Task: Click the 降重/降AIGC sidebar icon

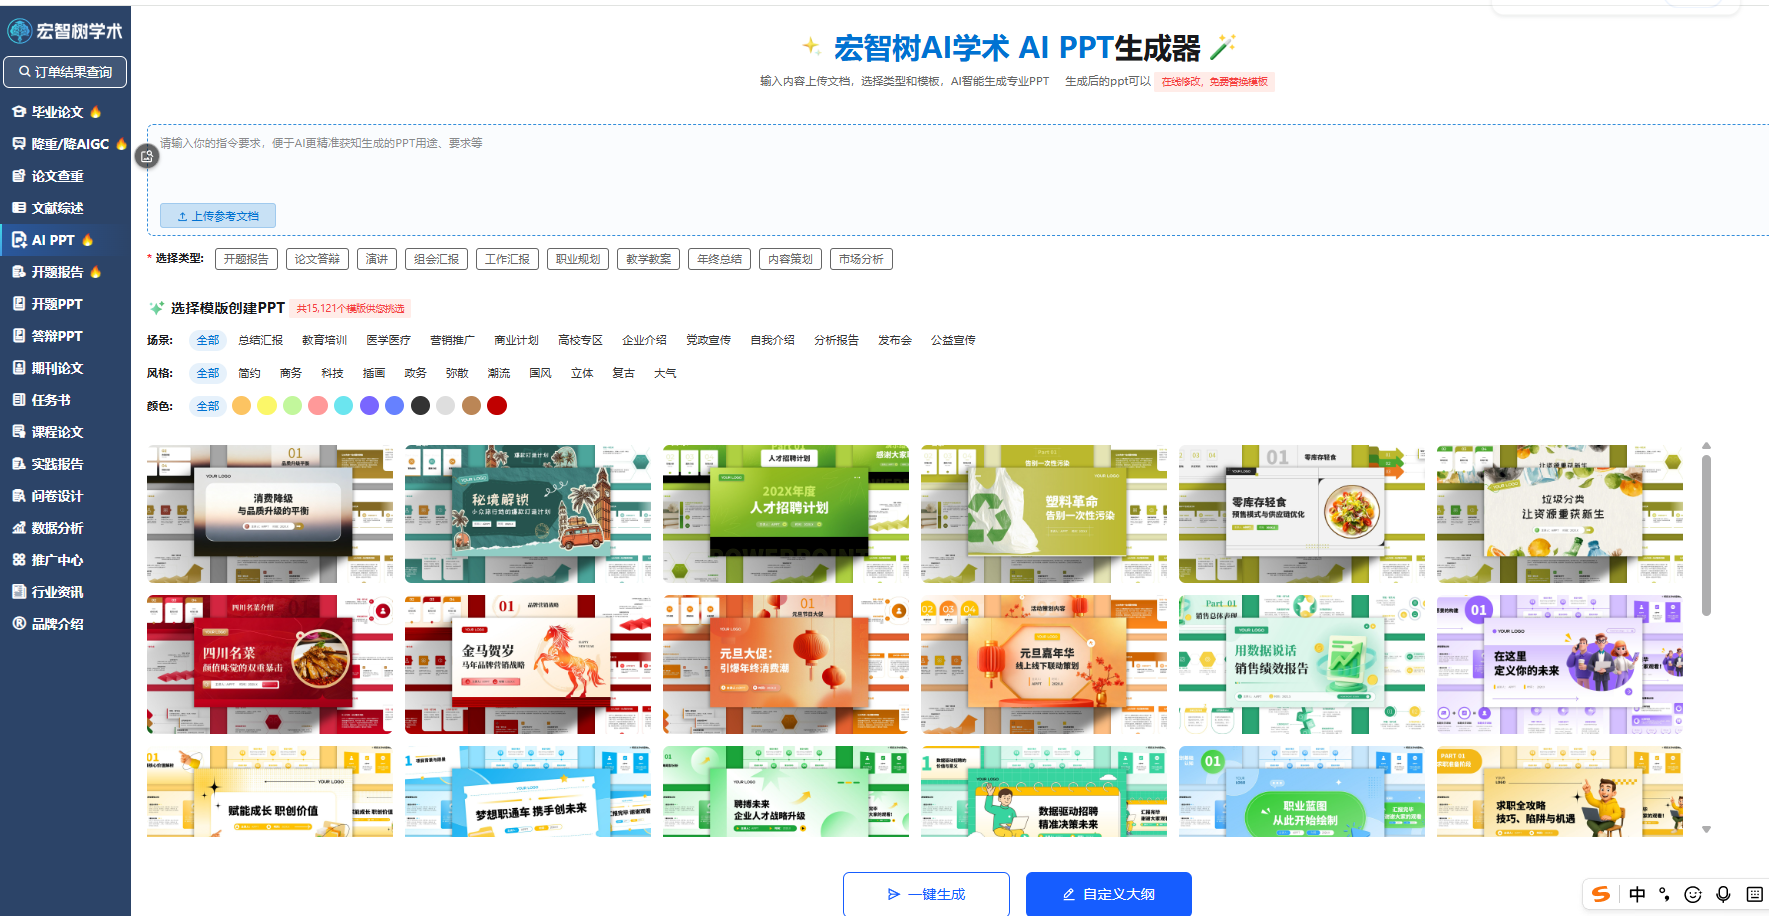Action: click(x=19, y=144)
